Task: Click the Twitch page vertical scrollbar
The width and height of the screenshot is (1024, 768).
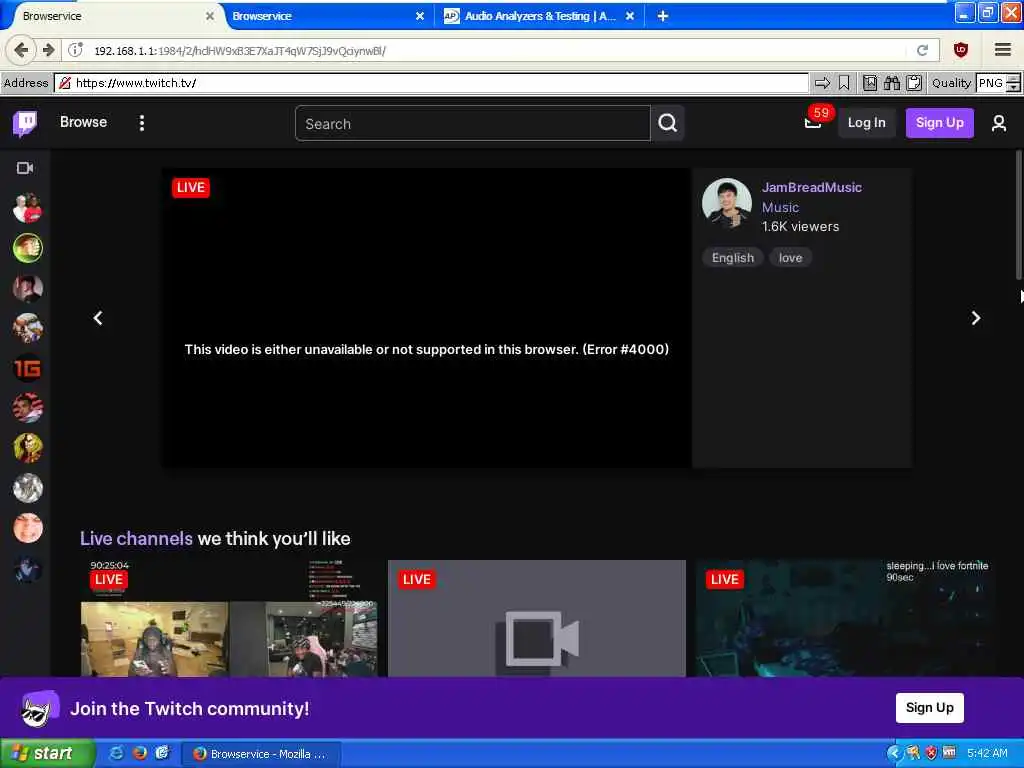Action: click(x=1018, y=216)
